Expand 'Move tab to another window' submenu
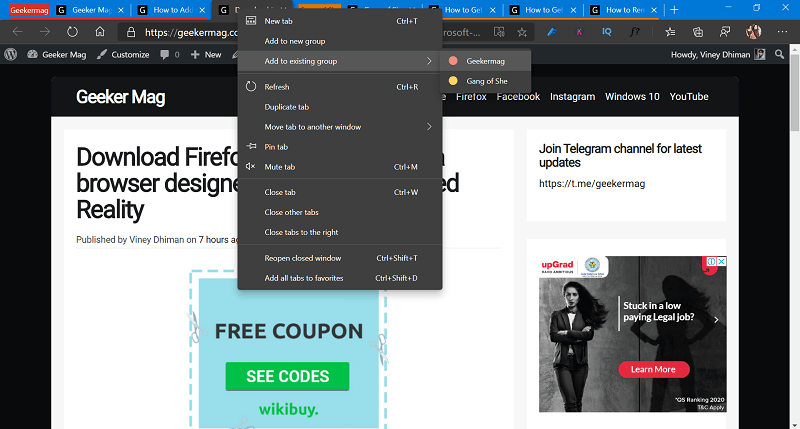This screenshot has width=800, height=429. point(340,127)
